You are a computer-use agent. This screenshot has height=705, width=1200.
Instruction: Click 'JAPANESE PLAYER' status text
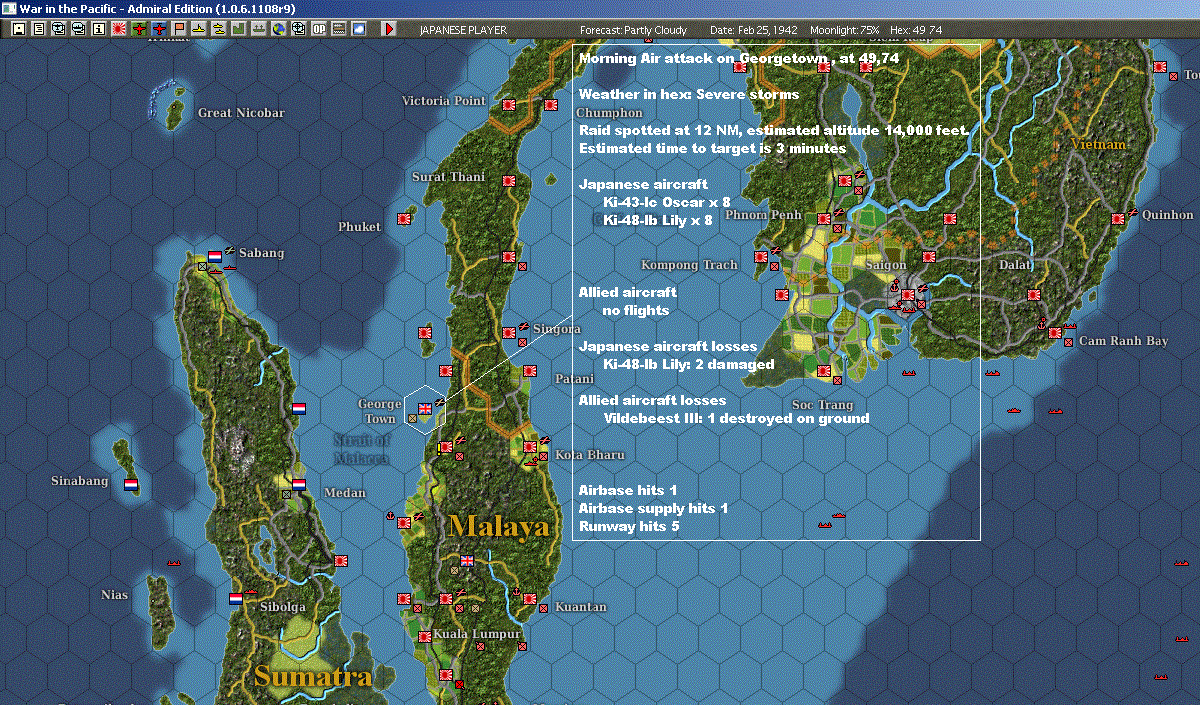click(463, 30)
